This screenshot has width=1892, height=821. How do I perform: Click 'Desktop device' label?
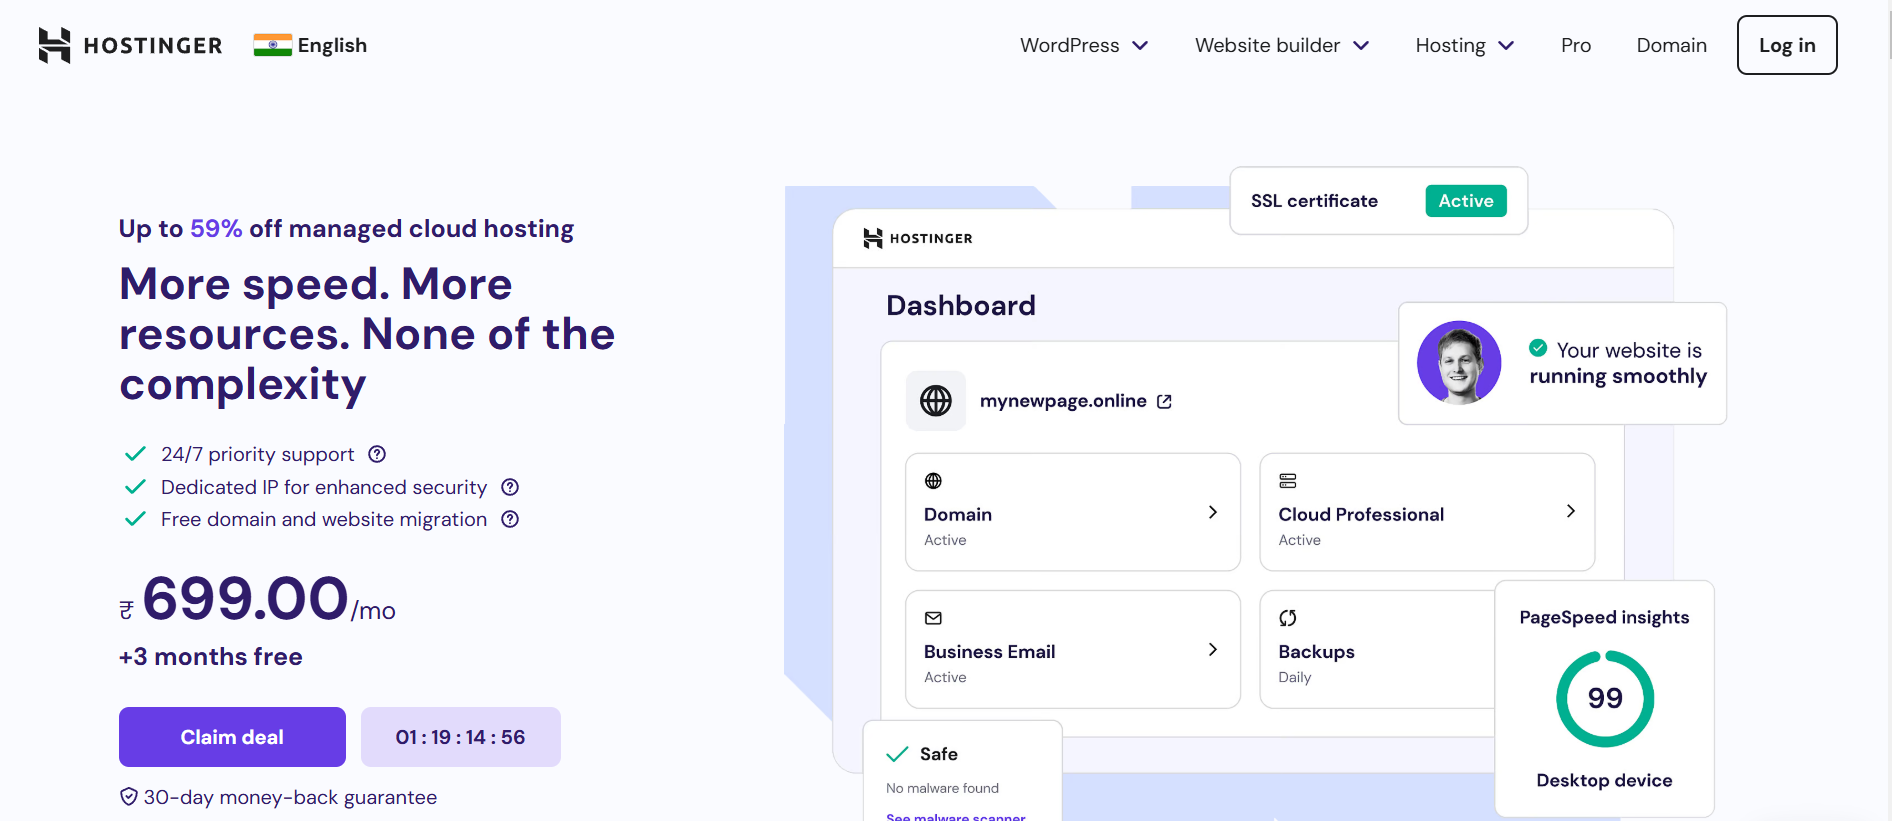[x=1604, y=780]
